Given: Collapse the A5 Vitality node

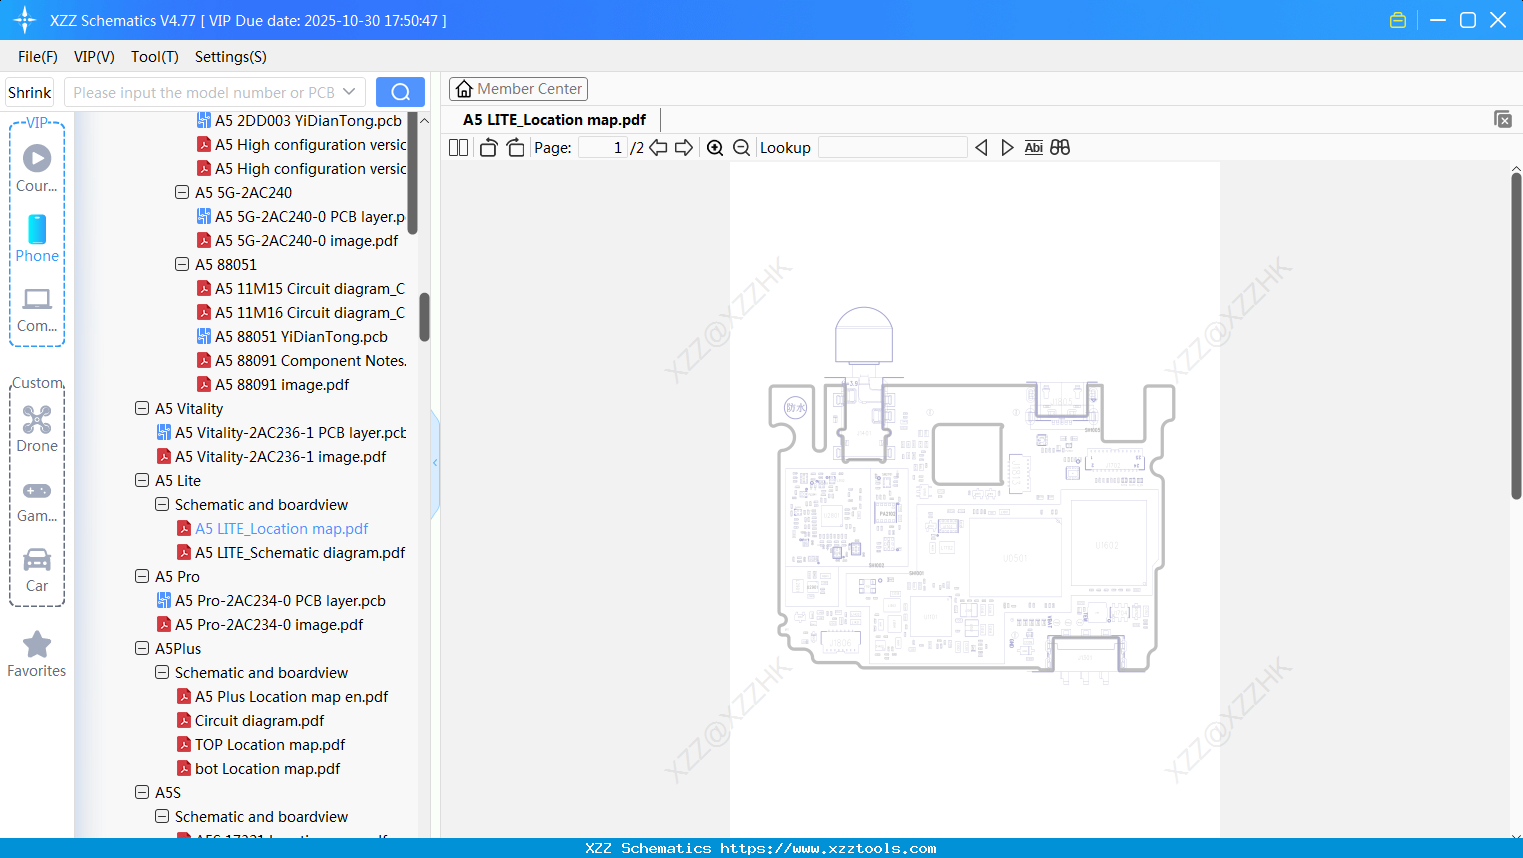Looking at the screenshot, I should (x=142, y=408).
